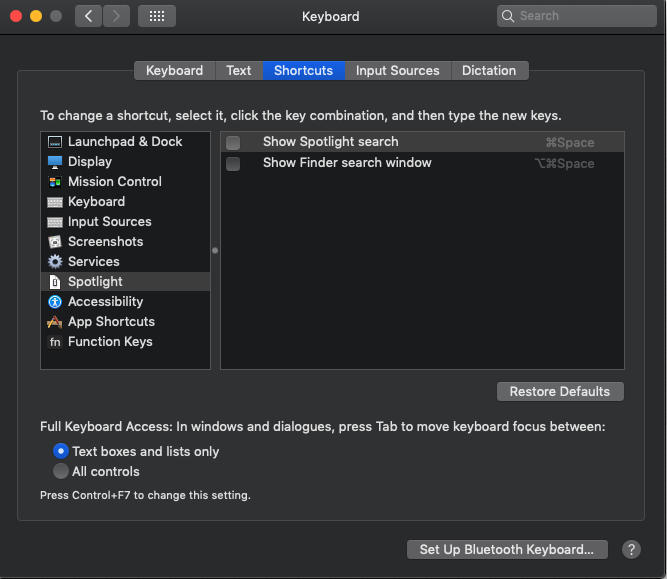Enable Show Finder search window checkbox
The width and height of the screenshot is (667, 579).
tap(233, 163)
